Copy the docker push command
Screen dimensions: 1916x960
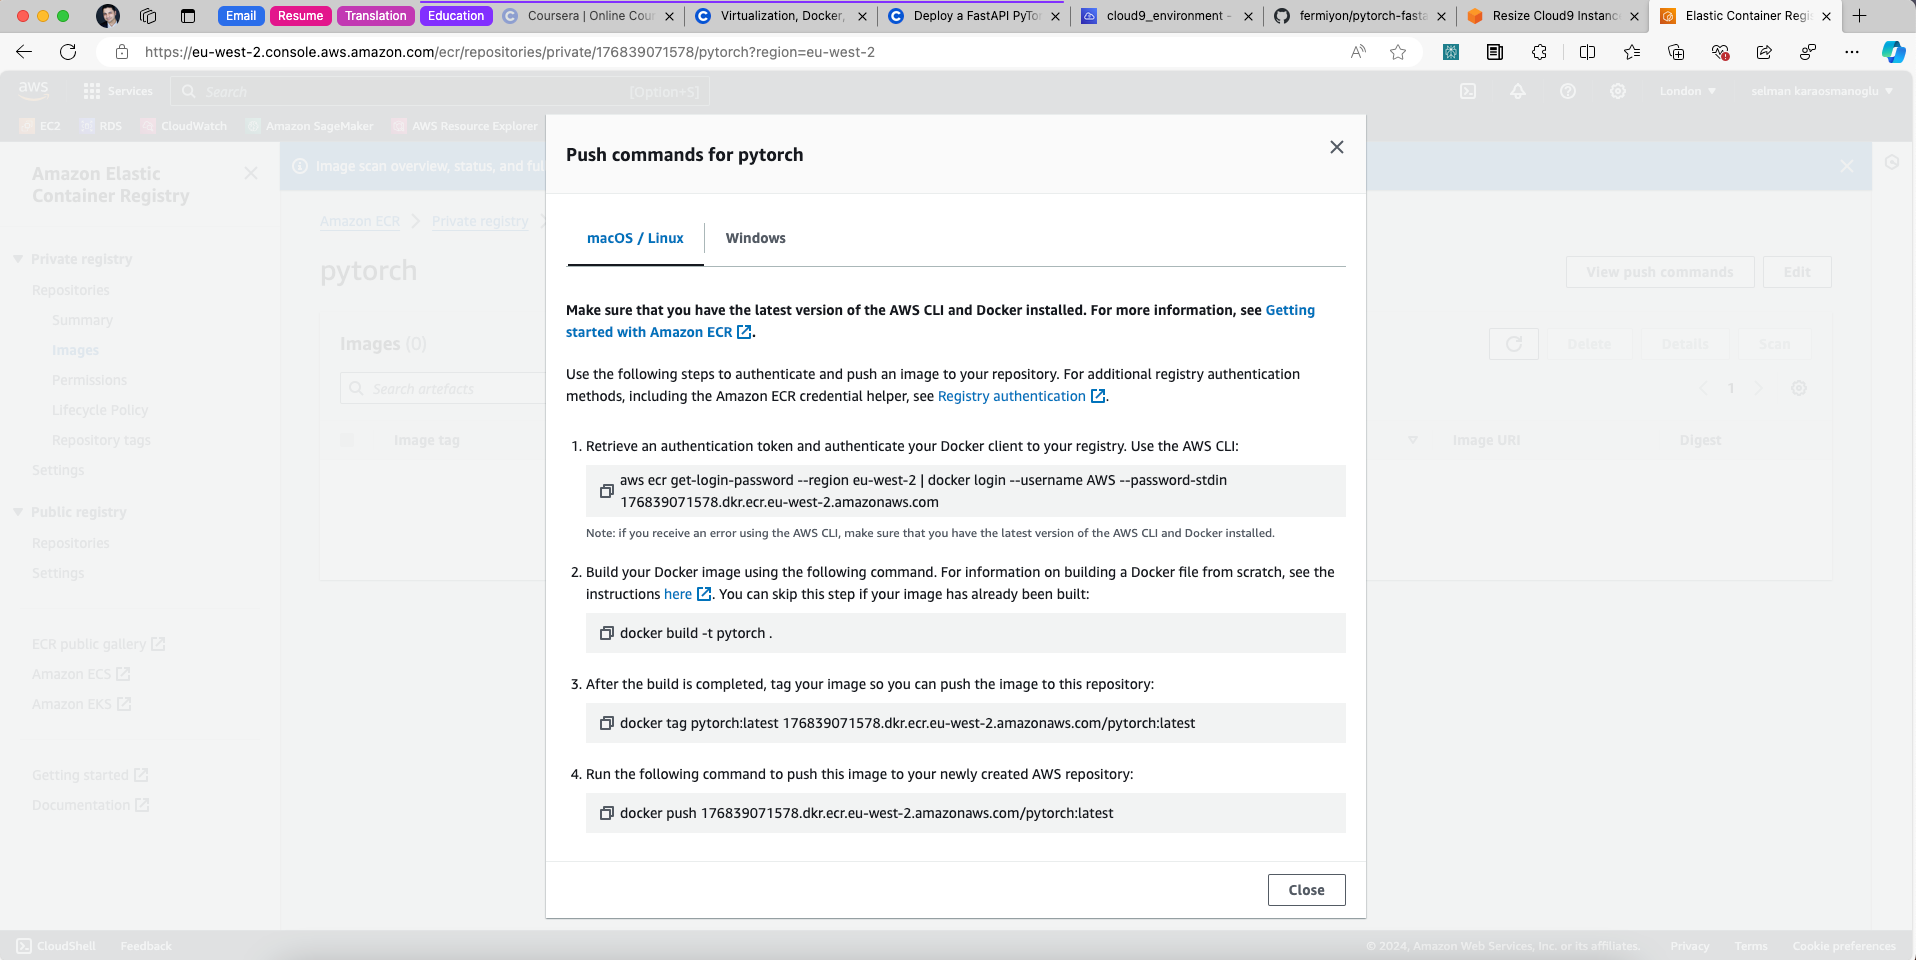click(x=606, y=813)
